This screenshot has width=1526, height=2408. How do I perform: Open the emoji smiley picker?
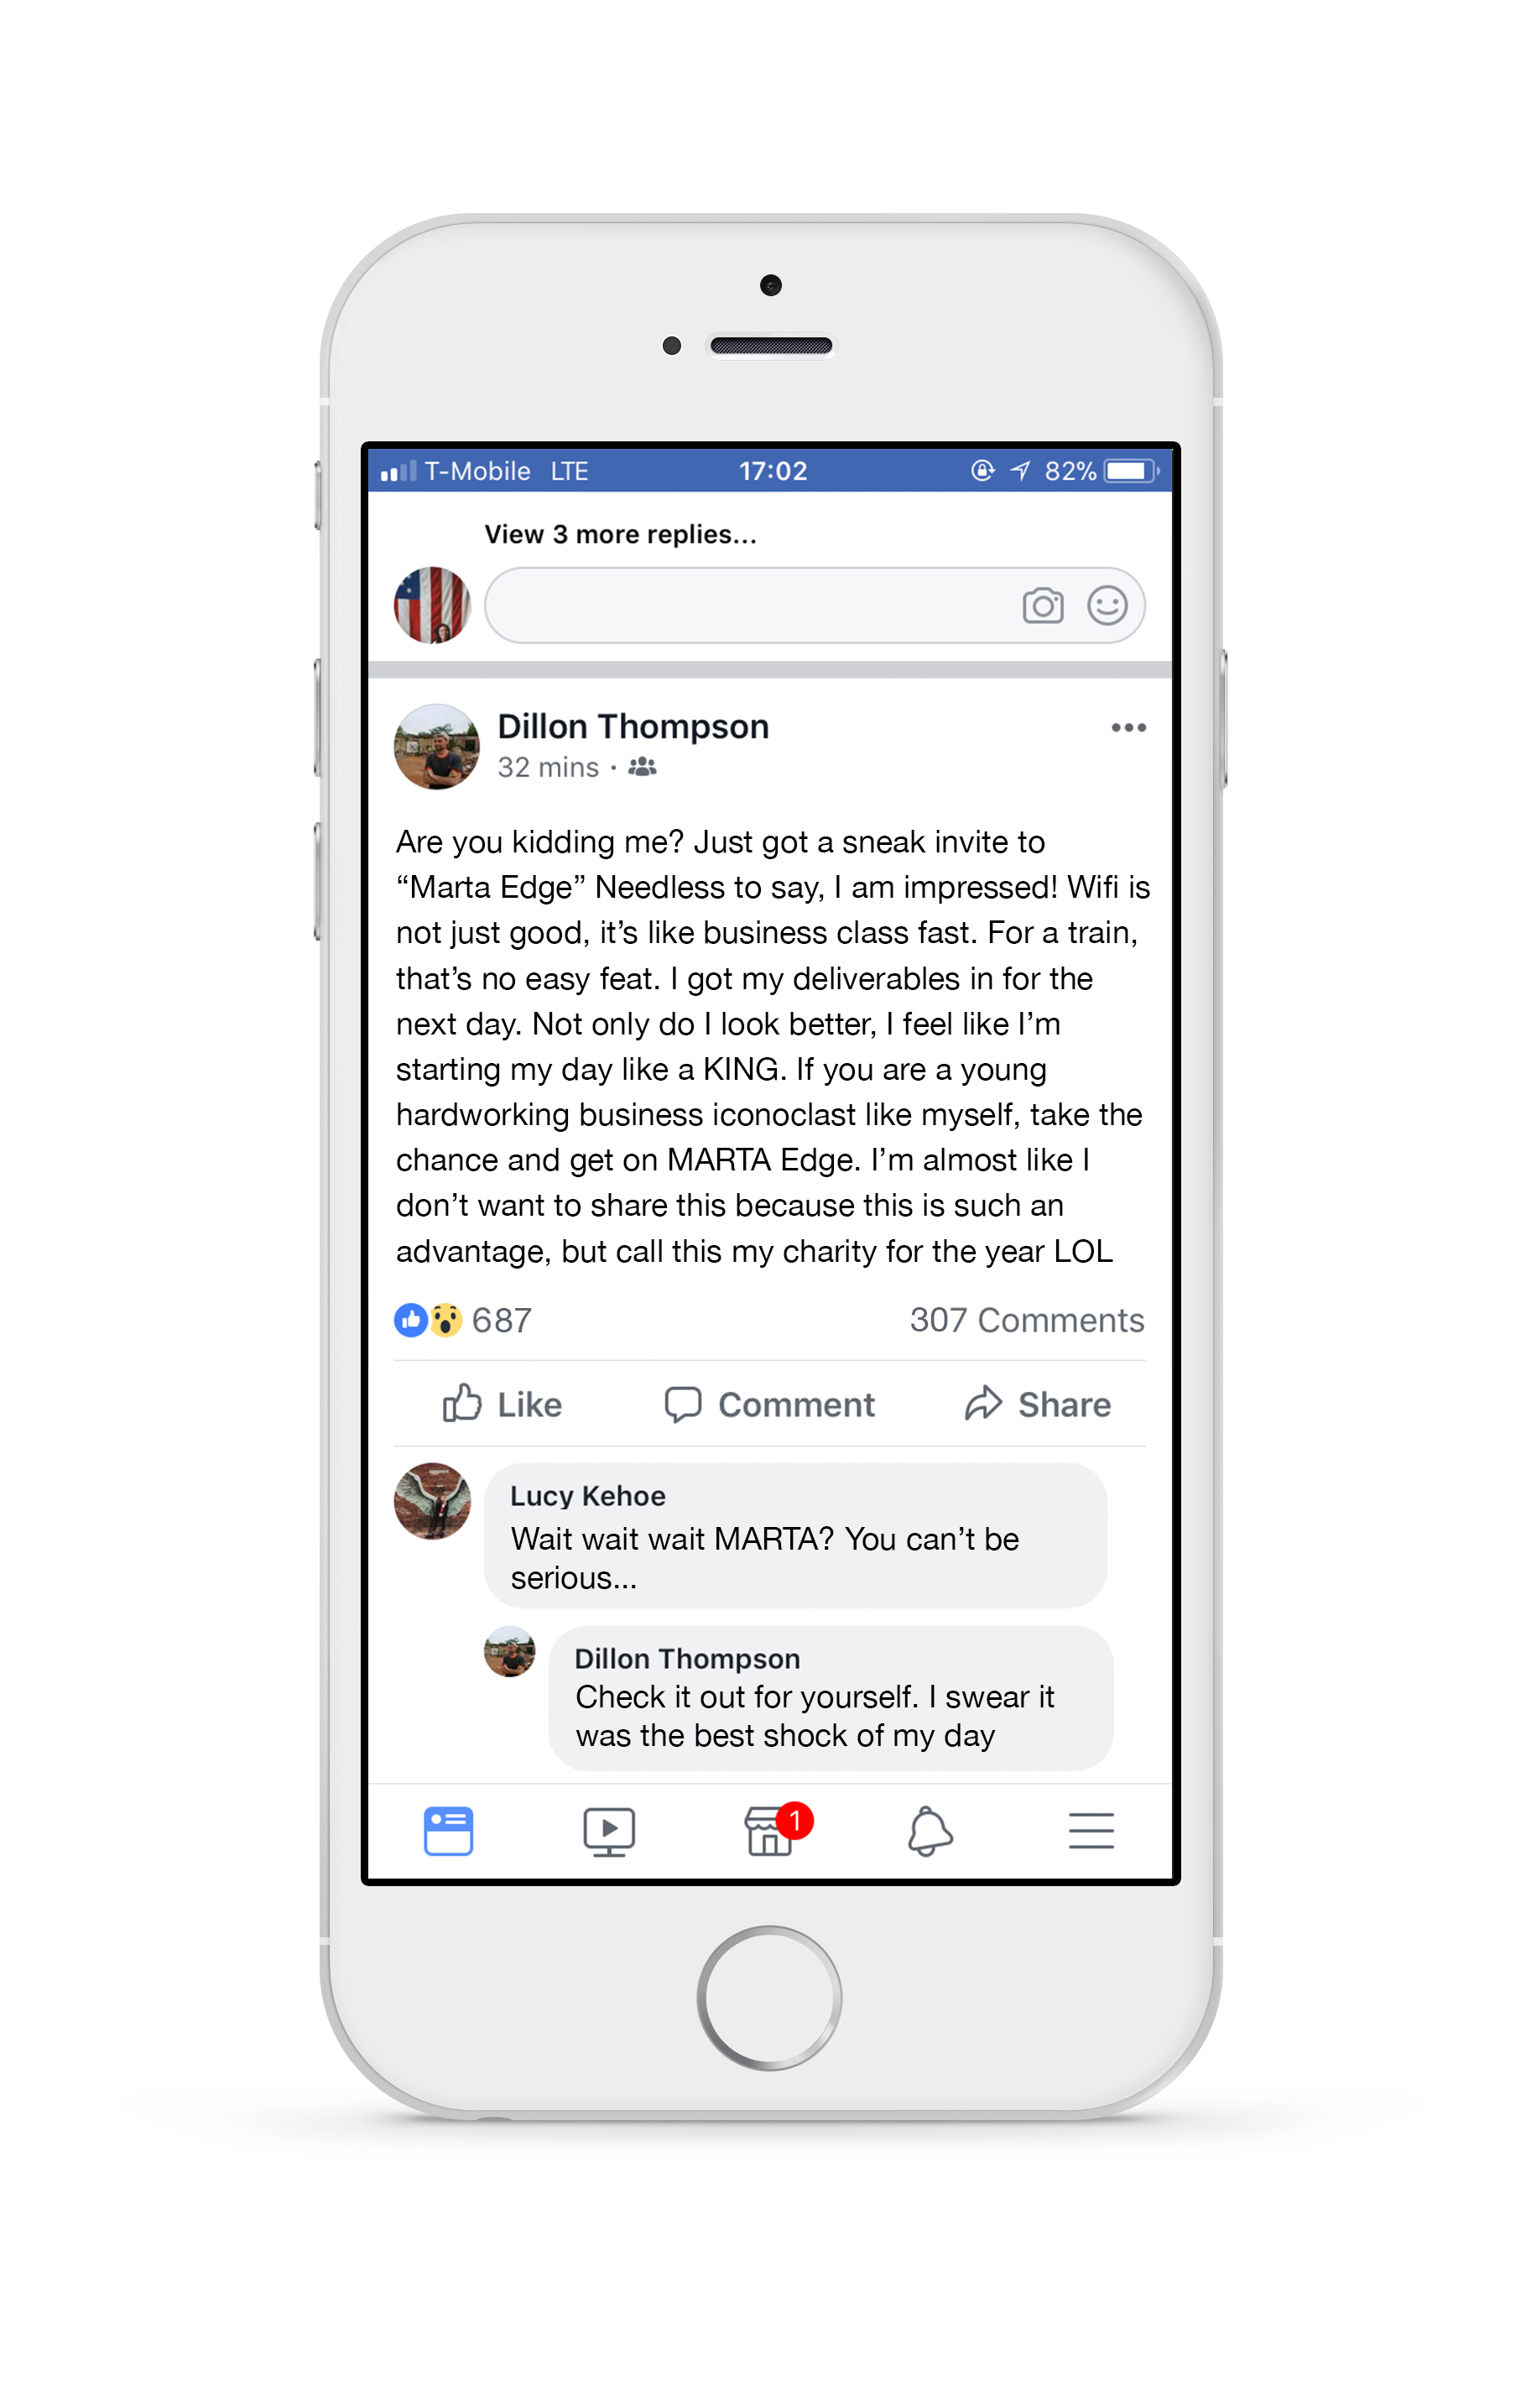1107,605
